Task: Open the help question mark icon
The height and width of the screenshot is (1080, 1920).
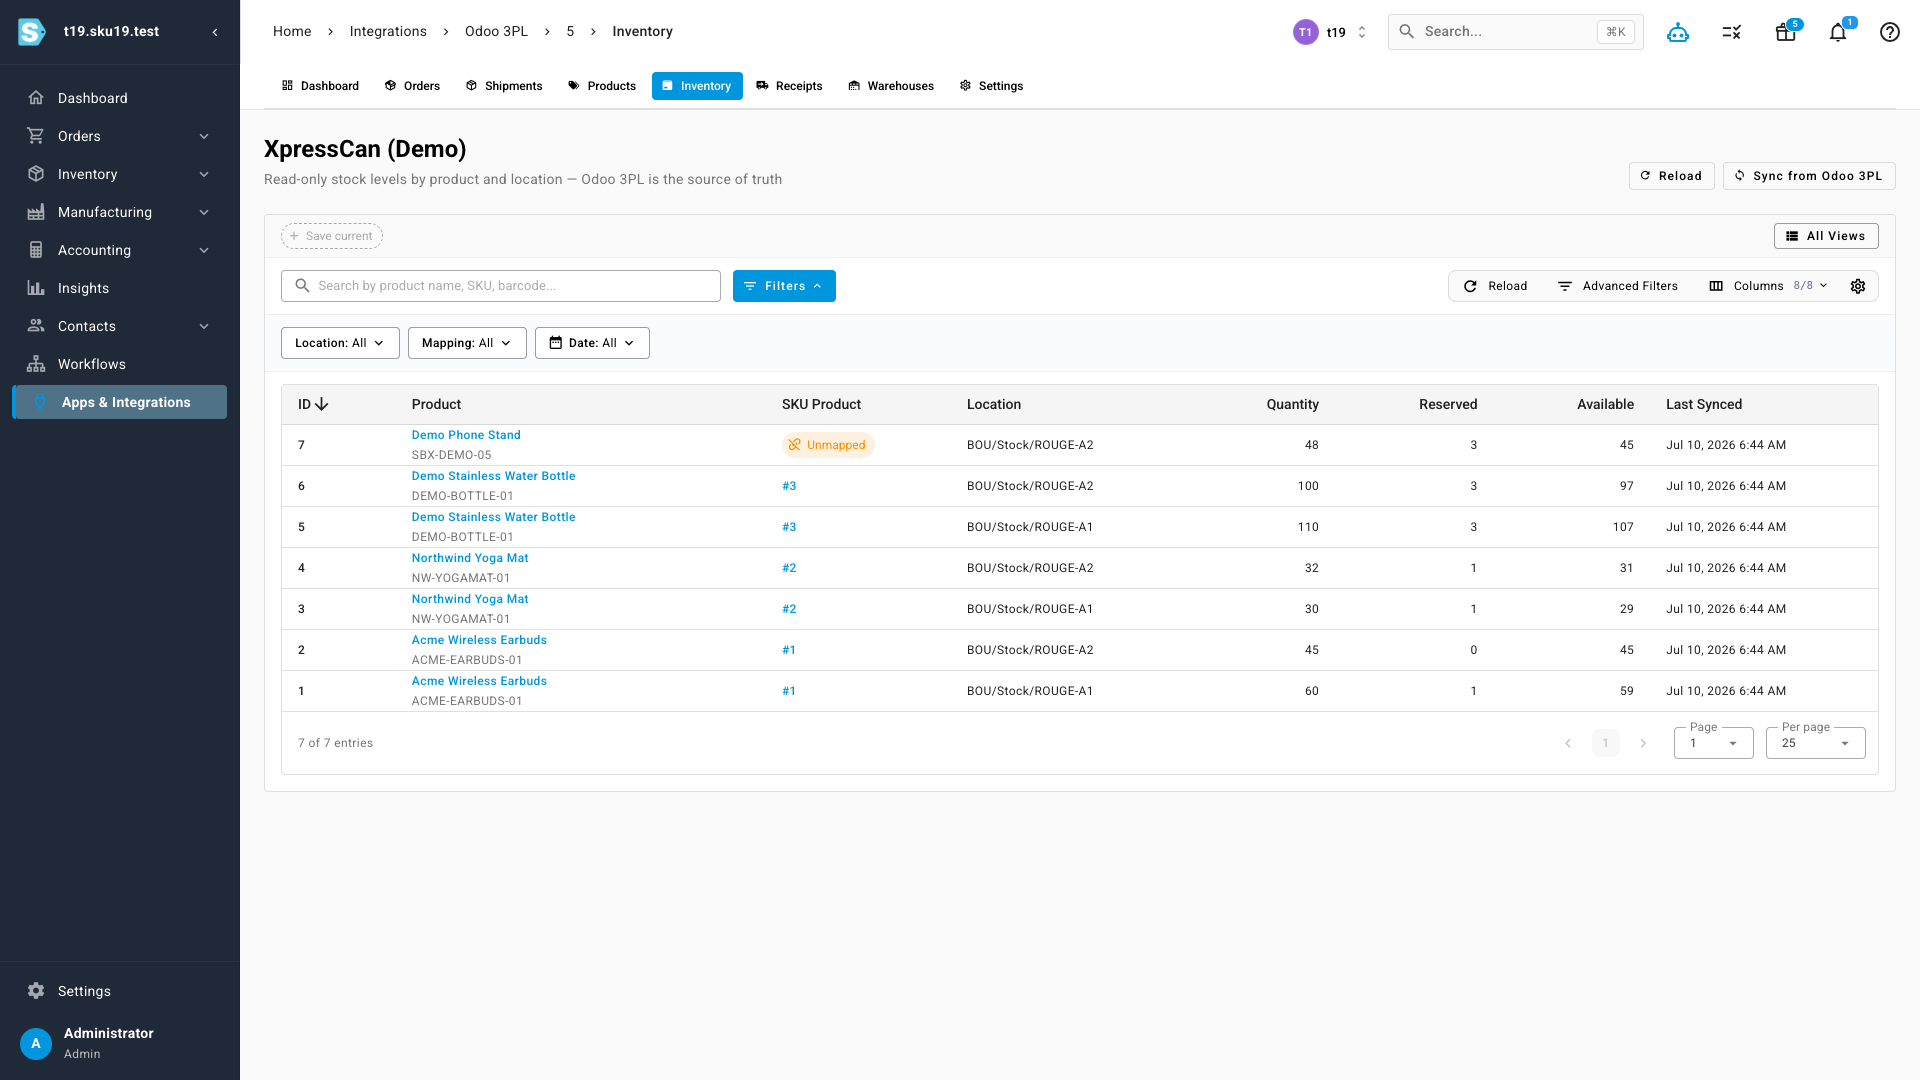Action: (x=1890, y=32)
